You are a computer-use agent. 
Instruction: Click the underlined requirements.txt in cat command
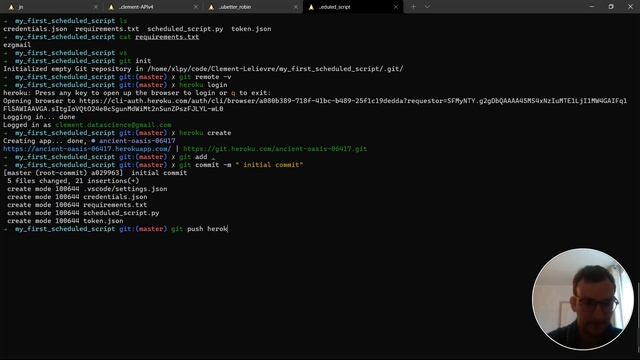(x=167, y=37)
